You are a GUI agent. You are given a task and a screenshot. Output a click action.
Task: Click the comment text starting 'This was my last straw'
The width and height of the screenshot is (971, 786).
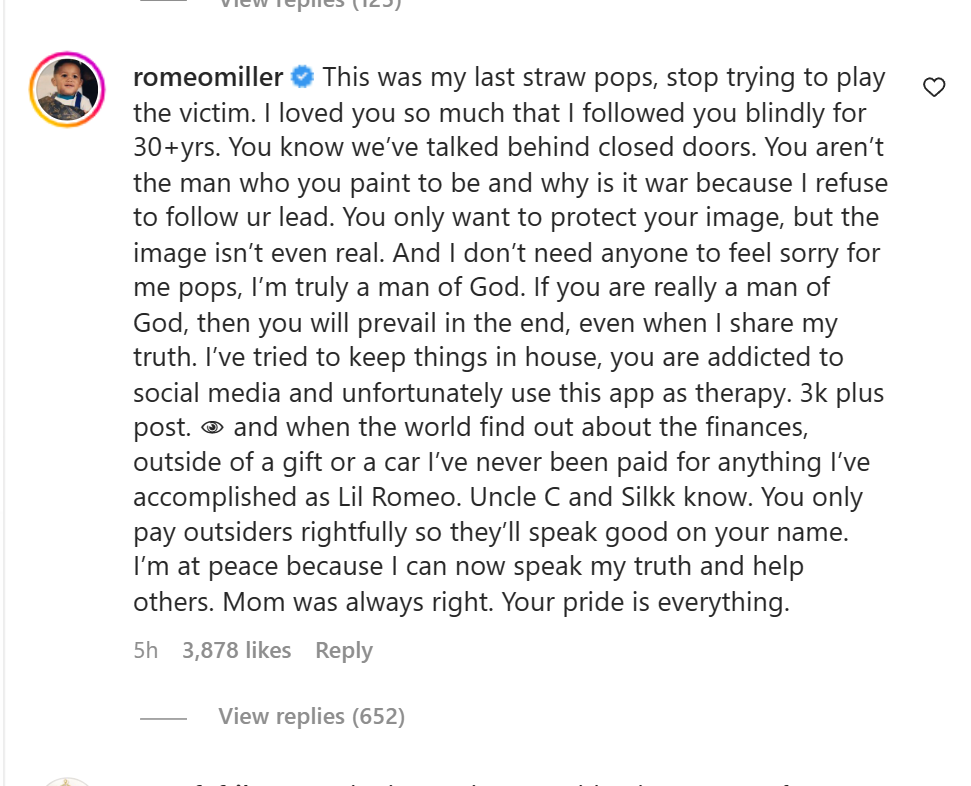510,339
